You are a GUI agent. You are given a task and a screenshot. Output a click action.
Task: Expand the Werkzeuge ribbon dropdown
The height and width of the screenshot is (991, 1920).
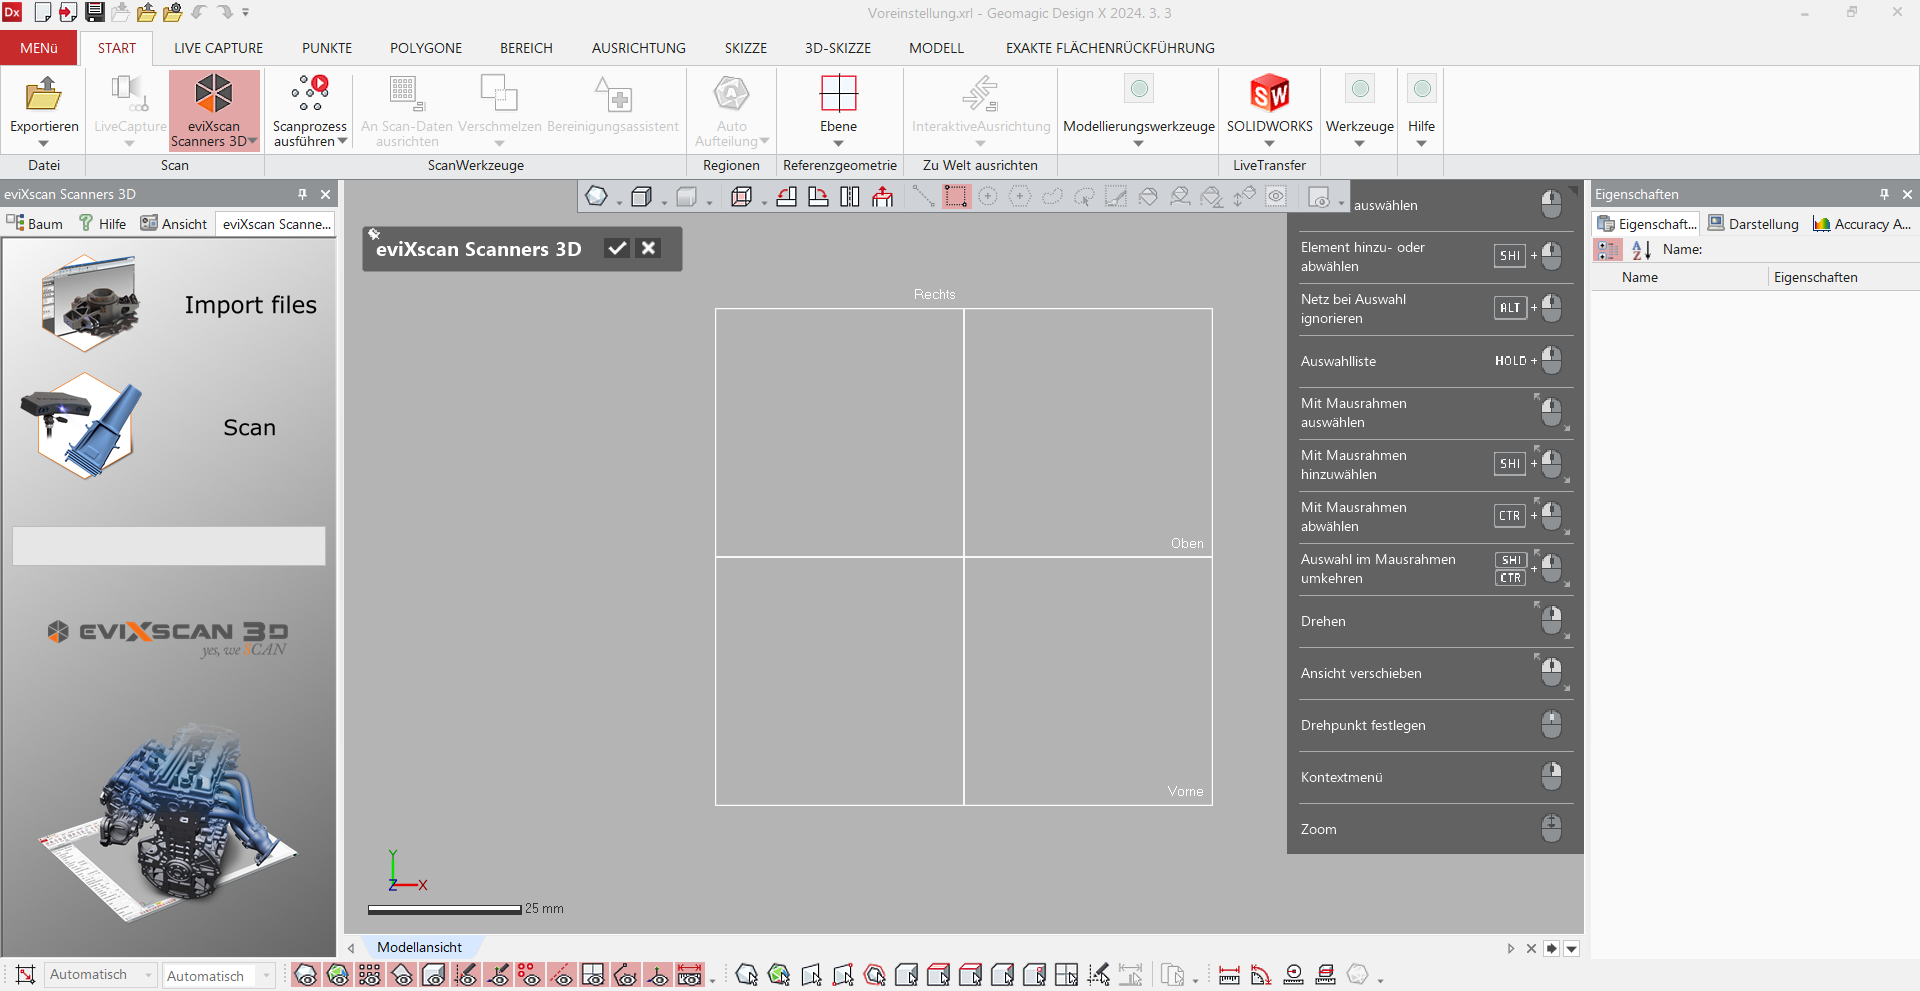click(1359, 143)
